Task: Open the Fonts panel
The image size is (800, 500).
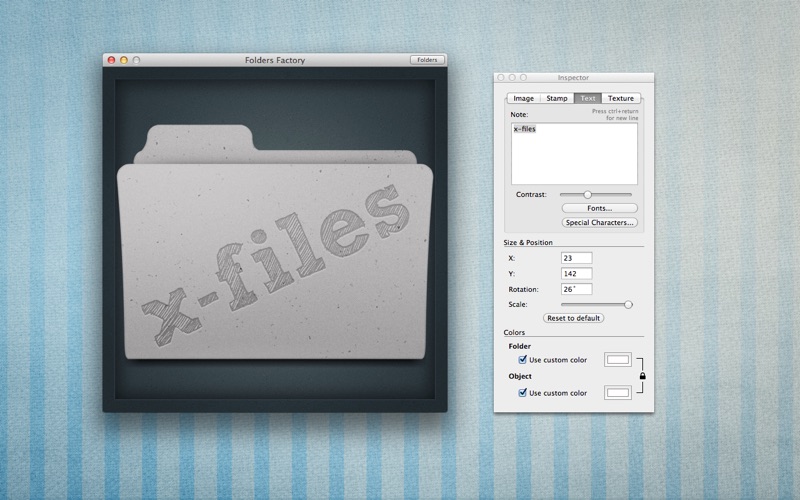Action: click(x=599, y=208)
